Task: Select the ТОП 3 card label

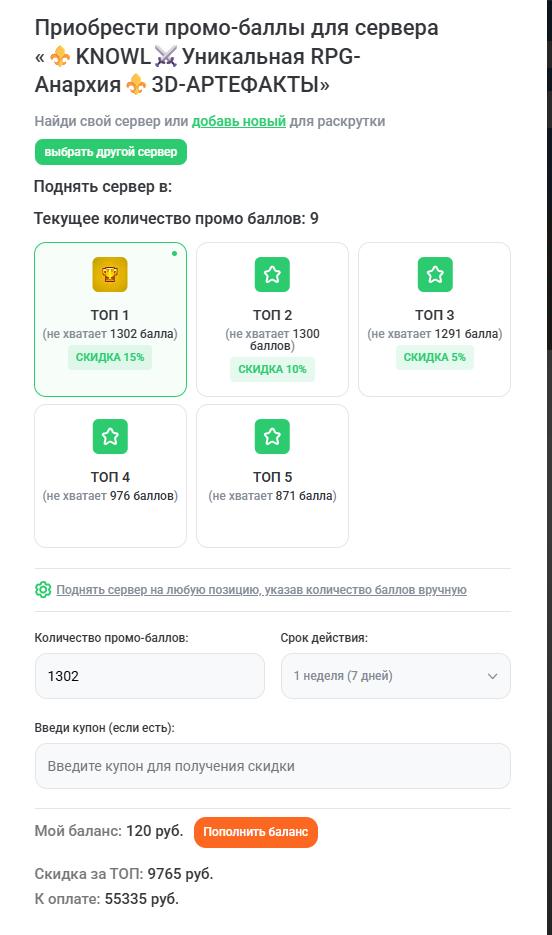Action: point(435,315)
